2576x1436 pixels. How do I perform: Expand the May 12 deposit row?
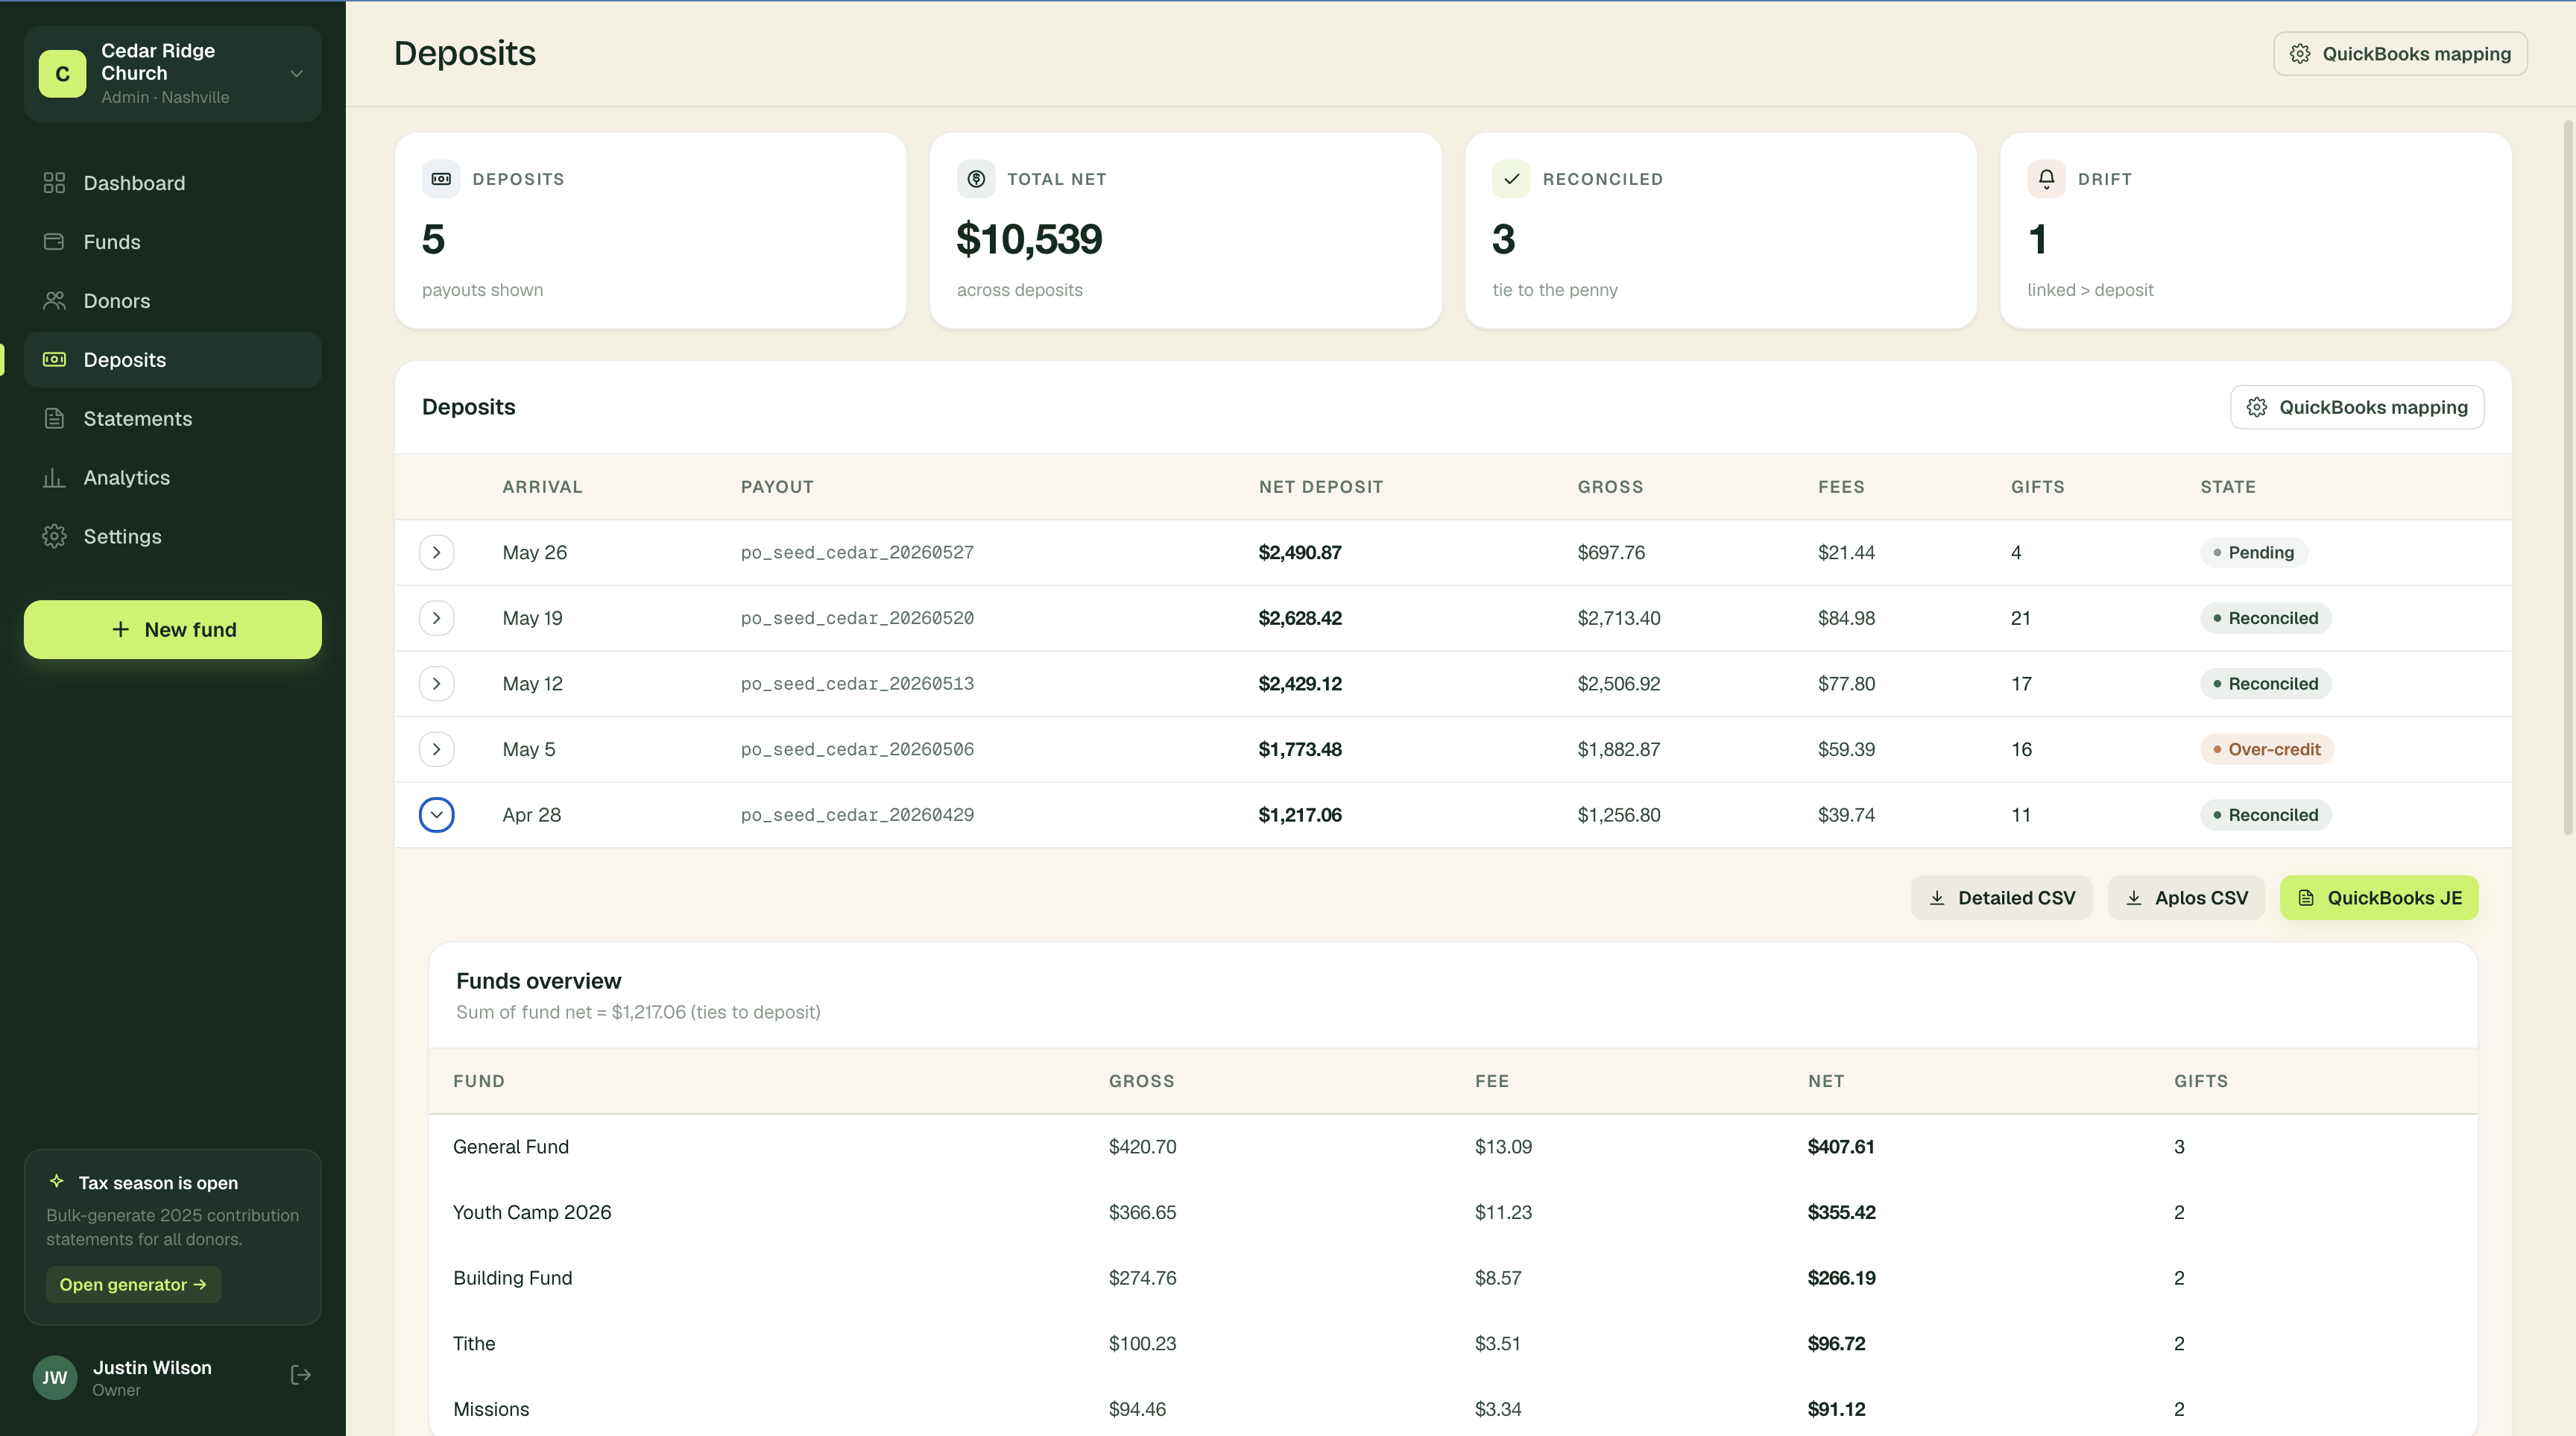click(437, 684)
